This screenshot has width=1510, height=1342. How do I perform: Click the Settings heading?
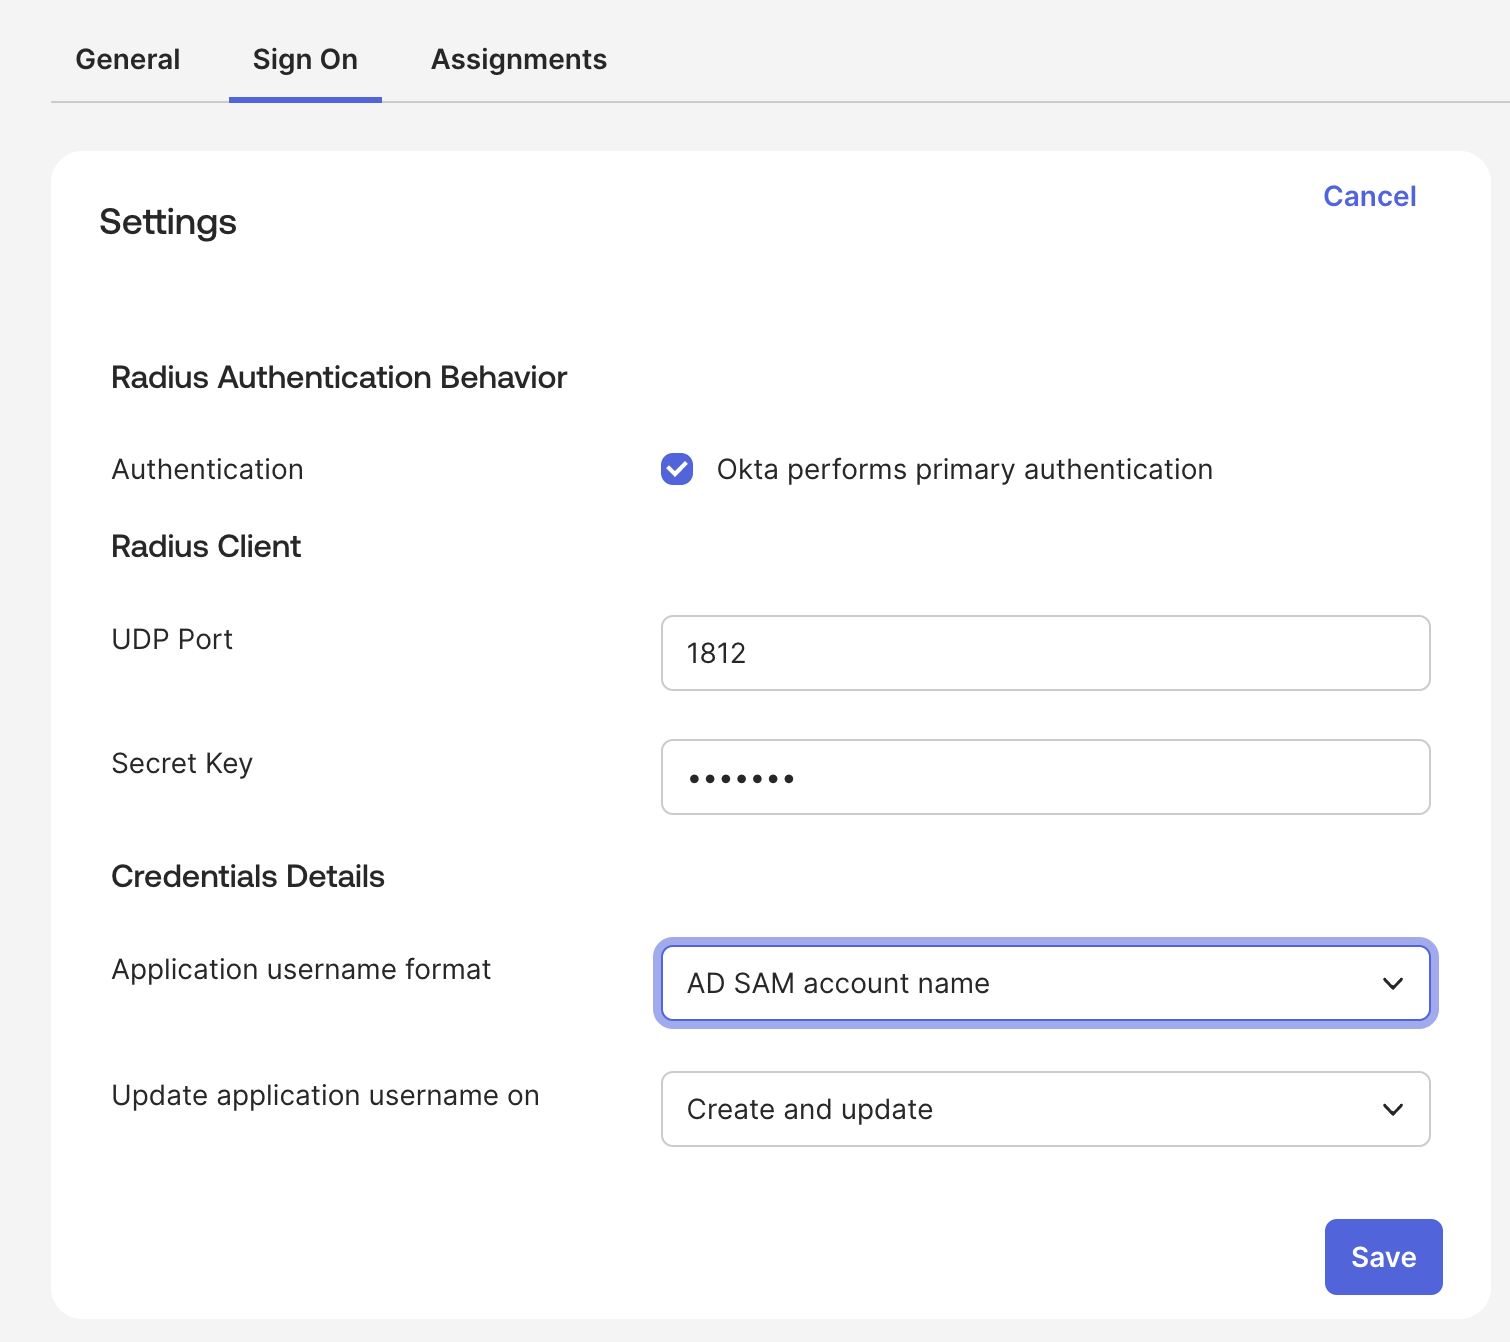click(168, 222)
